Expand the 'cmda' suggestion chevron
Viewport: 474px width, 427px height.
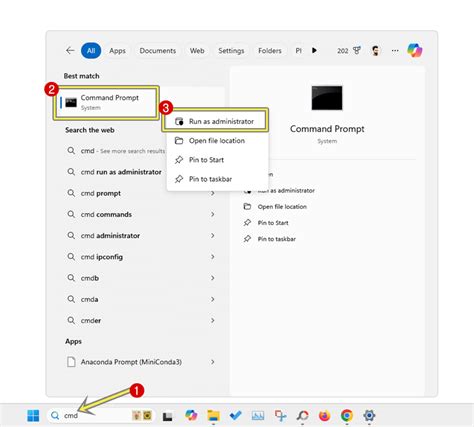click(212, 299)
